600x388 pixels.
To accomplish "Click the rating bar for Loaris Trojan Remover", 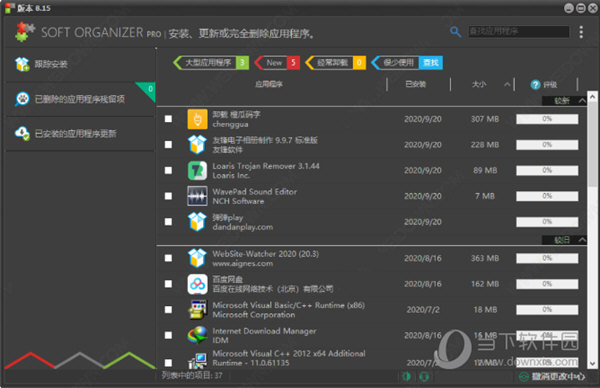I will (547, 170).
